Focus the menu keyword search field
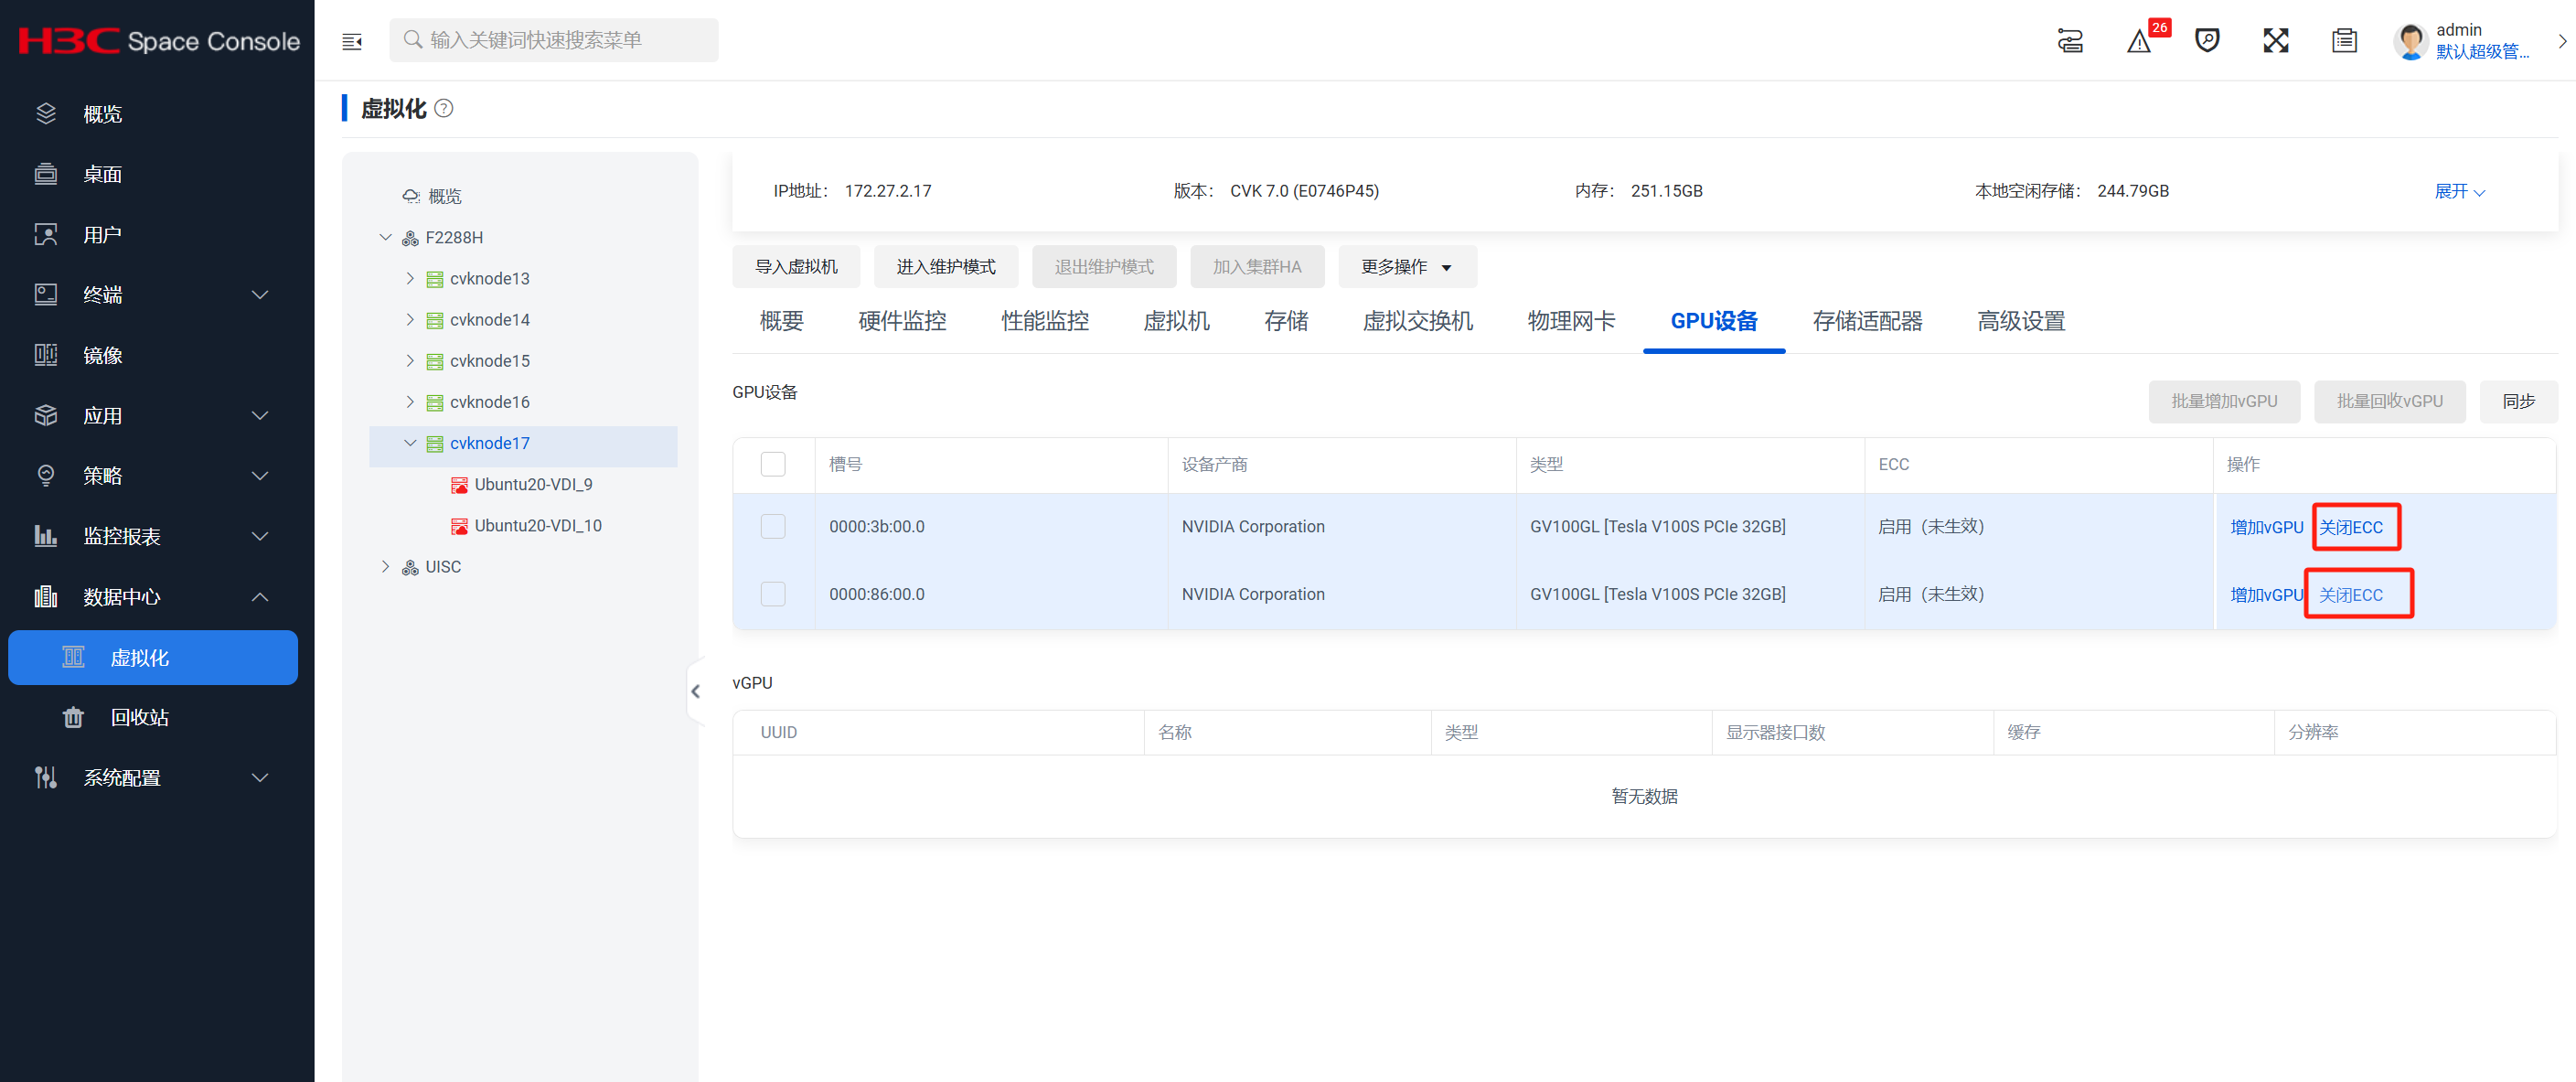The height and width of the screenshot is (1082, 2576). tap(554, 40)
